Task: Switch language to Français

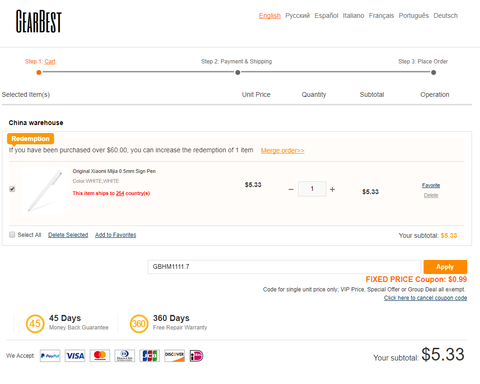Action: pos(381,16)
